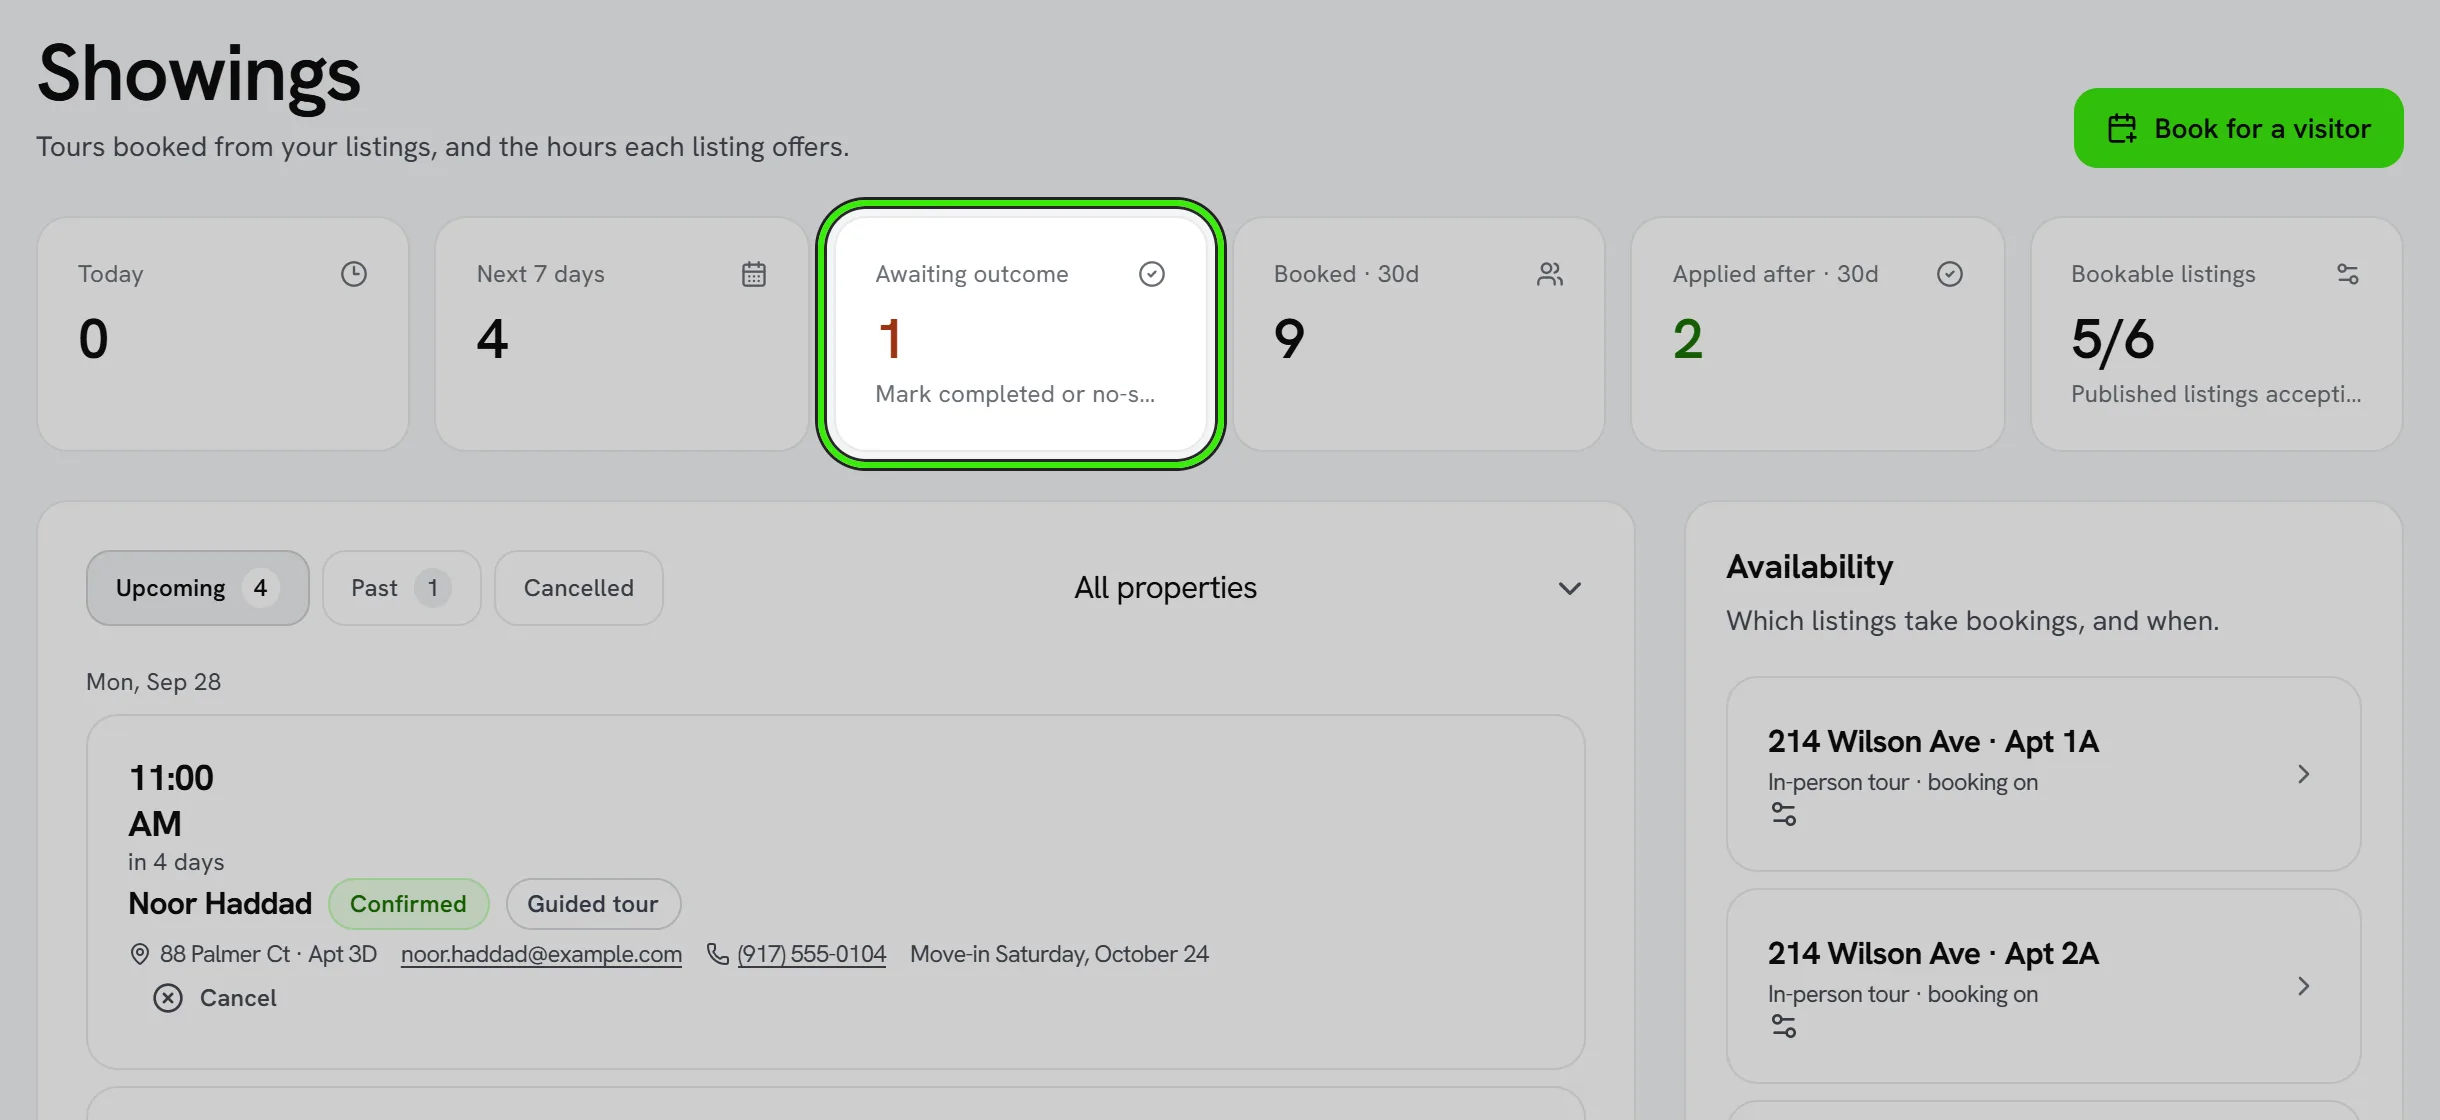The image size is (2440, 1120).
Task: Open the Booked 30d stat card
Action: coord(1419,334)
